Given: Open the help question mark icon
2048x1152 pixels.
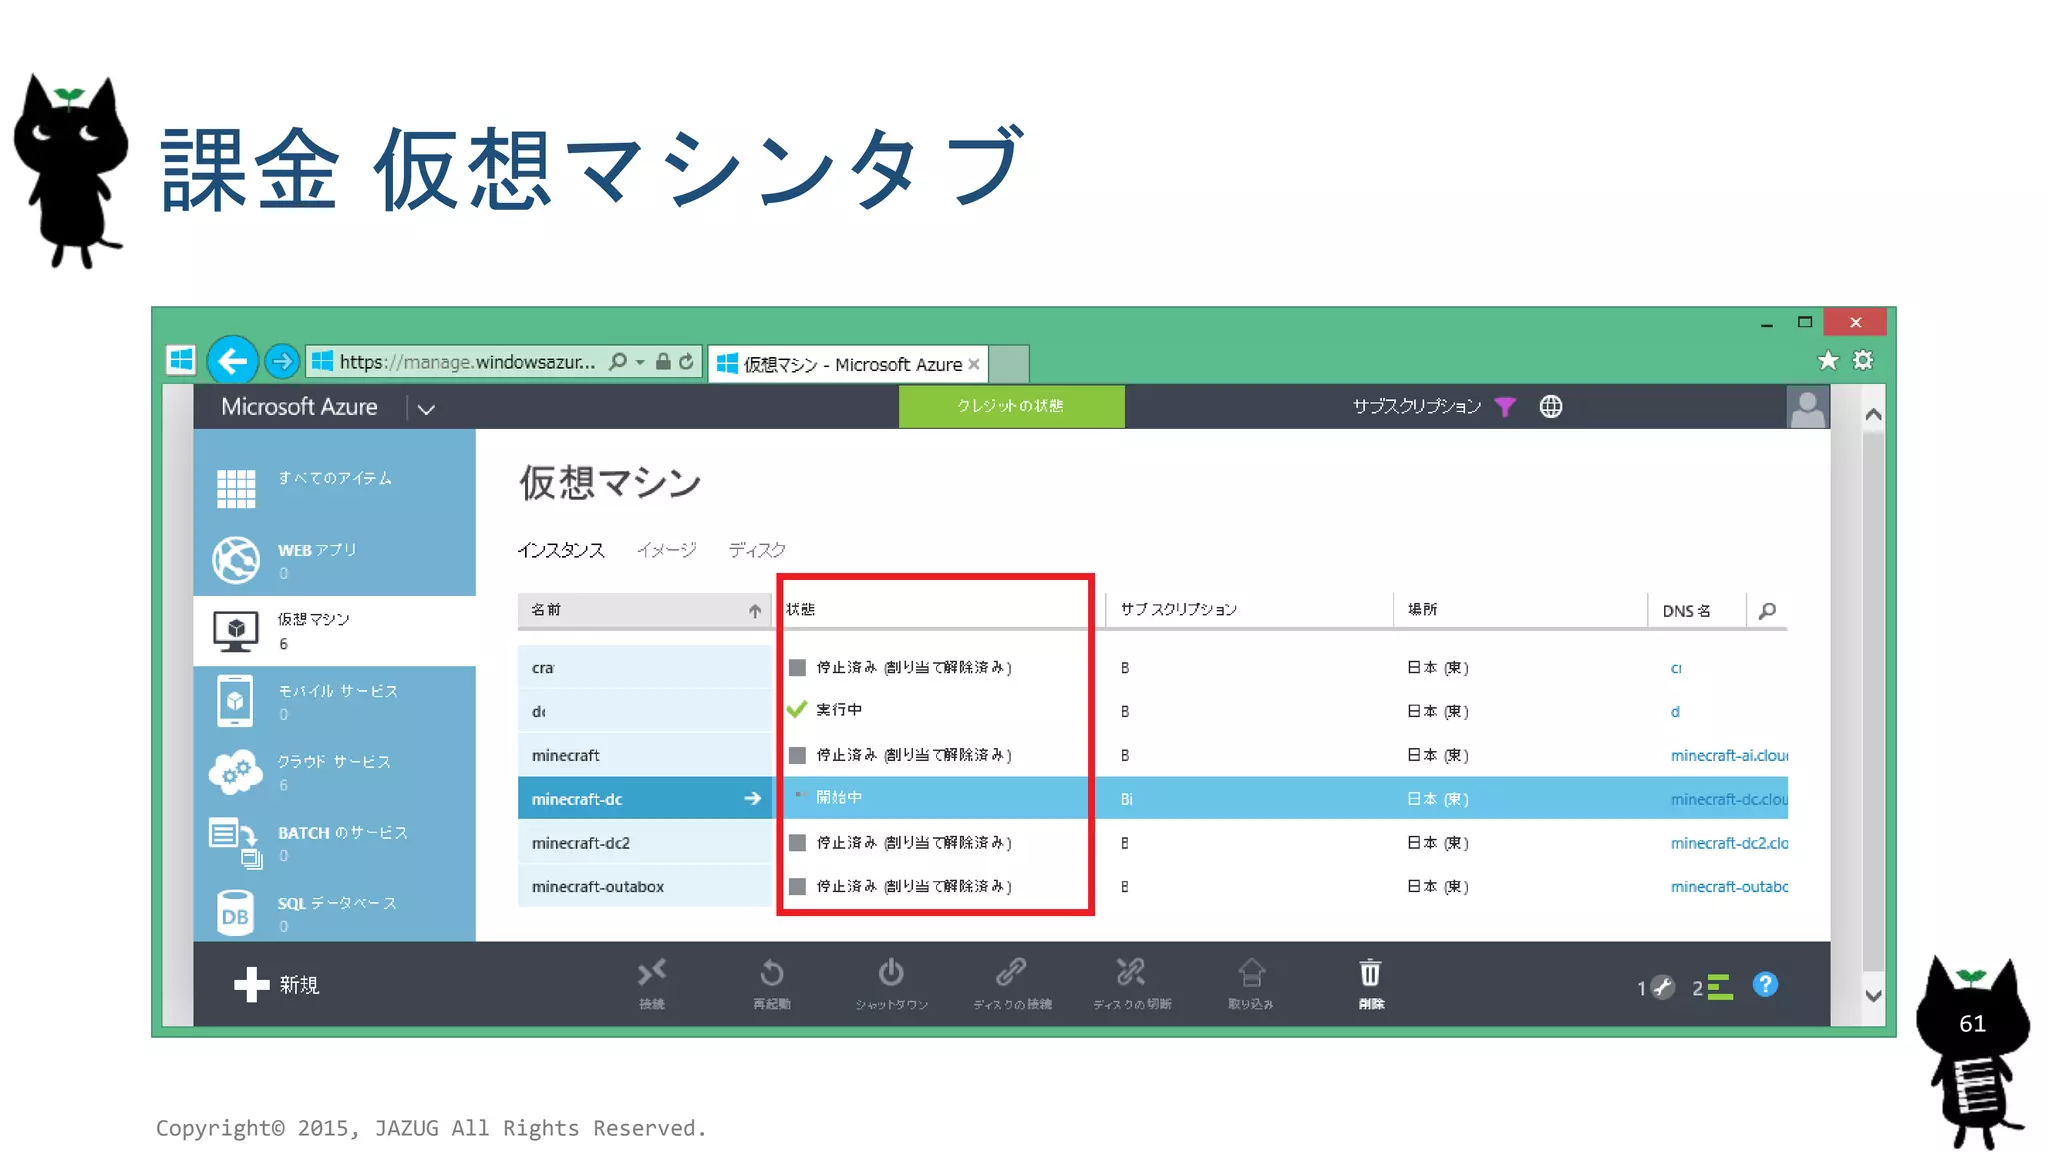Looking at the screenshot, I should coord(1765,985).
